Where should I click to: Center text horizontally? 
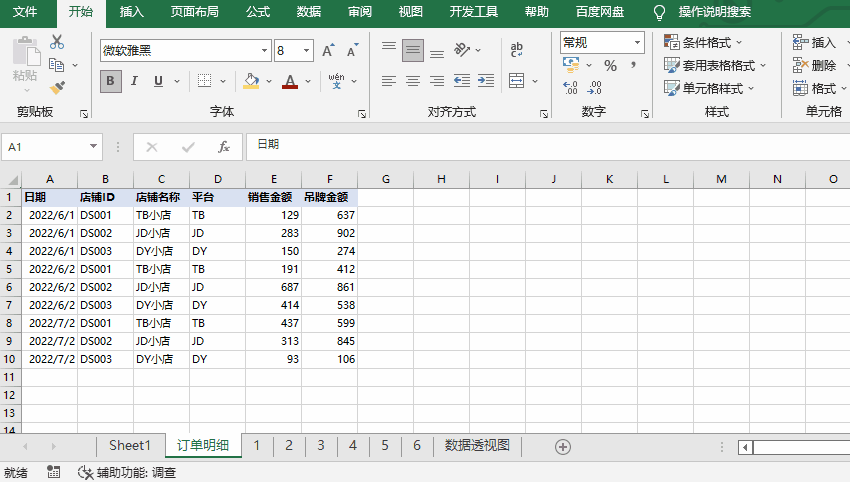click(413, 81)
